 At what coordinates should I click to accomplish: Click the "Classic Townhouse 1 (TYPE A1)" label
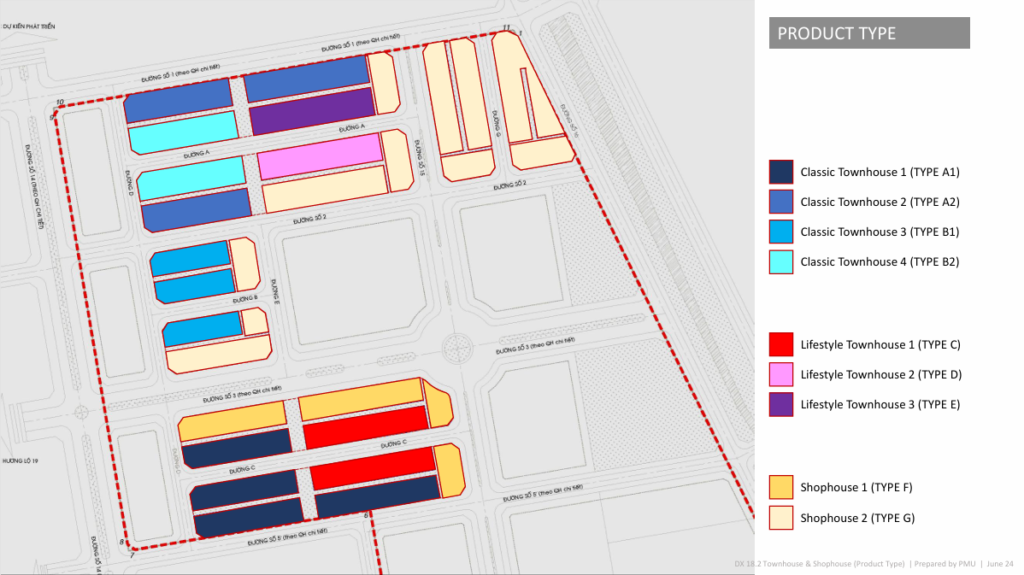[879, 172]
